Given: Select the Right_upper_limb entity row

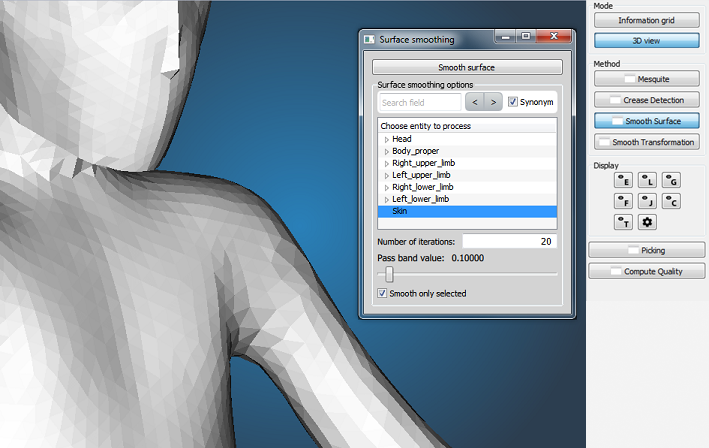Looking at the screenshot, I should click(x=467, y=163).
